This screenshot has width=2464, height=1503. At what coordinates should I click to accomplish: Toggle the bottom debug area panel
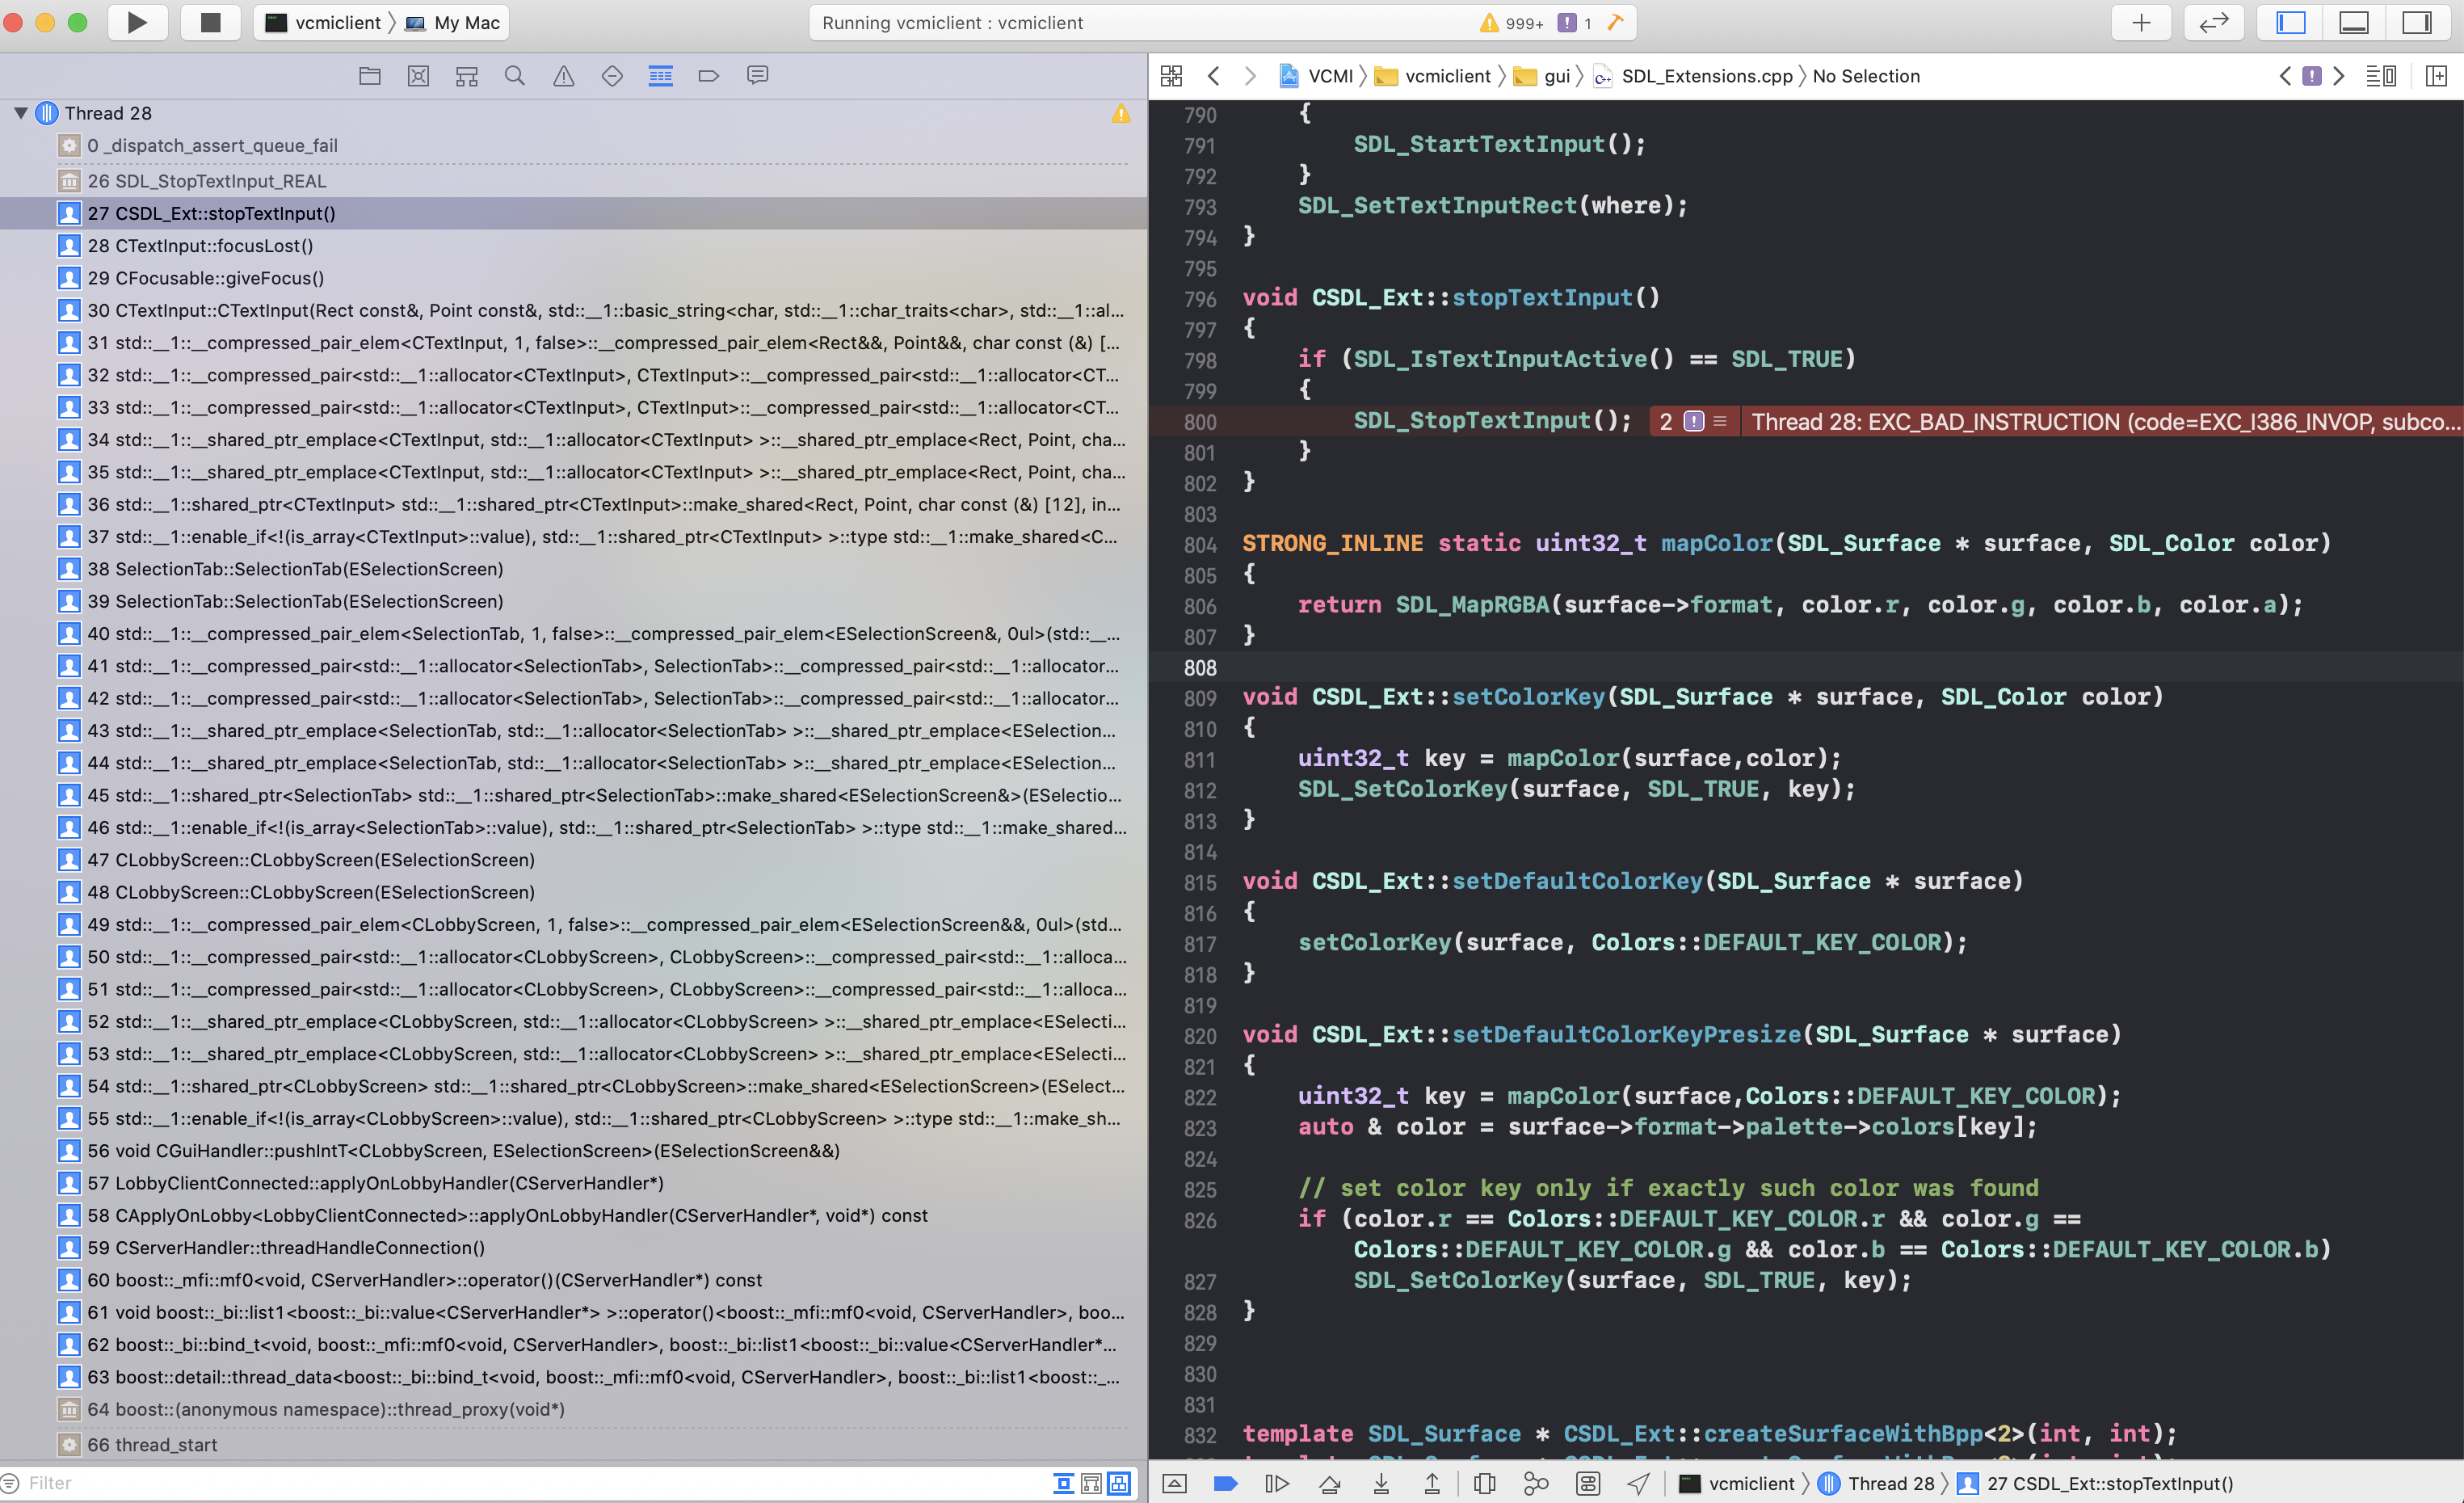click(x=2353, y=22)
